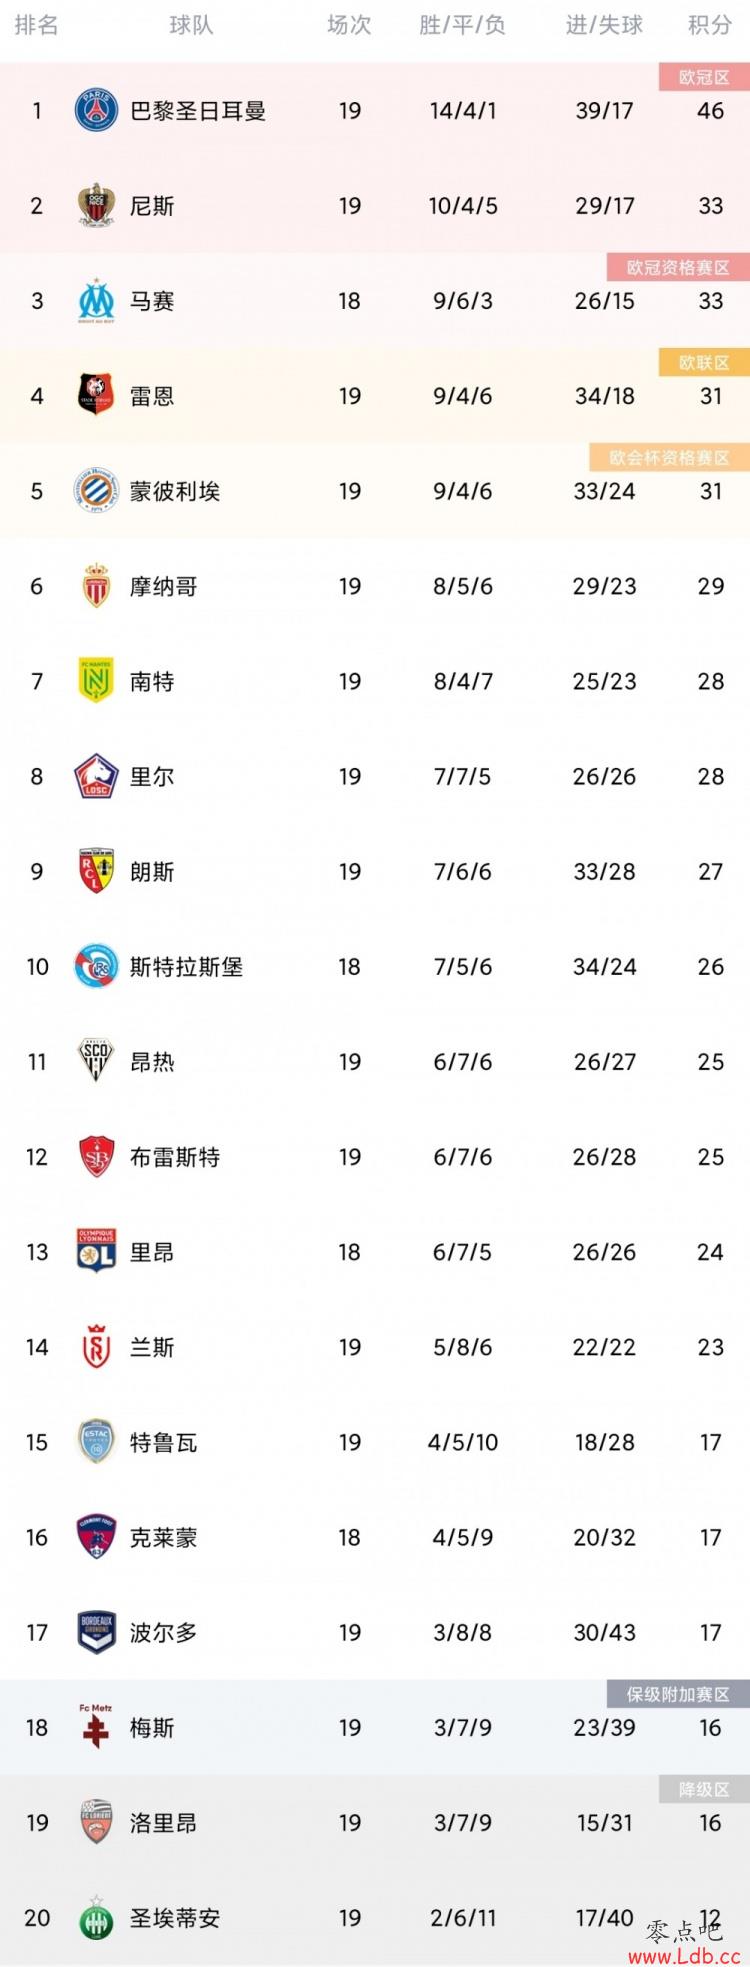This screenshot has height=1967, width=750.
Task: Click the Bordeaux Girondins crest
Action: 96,1632
